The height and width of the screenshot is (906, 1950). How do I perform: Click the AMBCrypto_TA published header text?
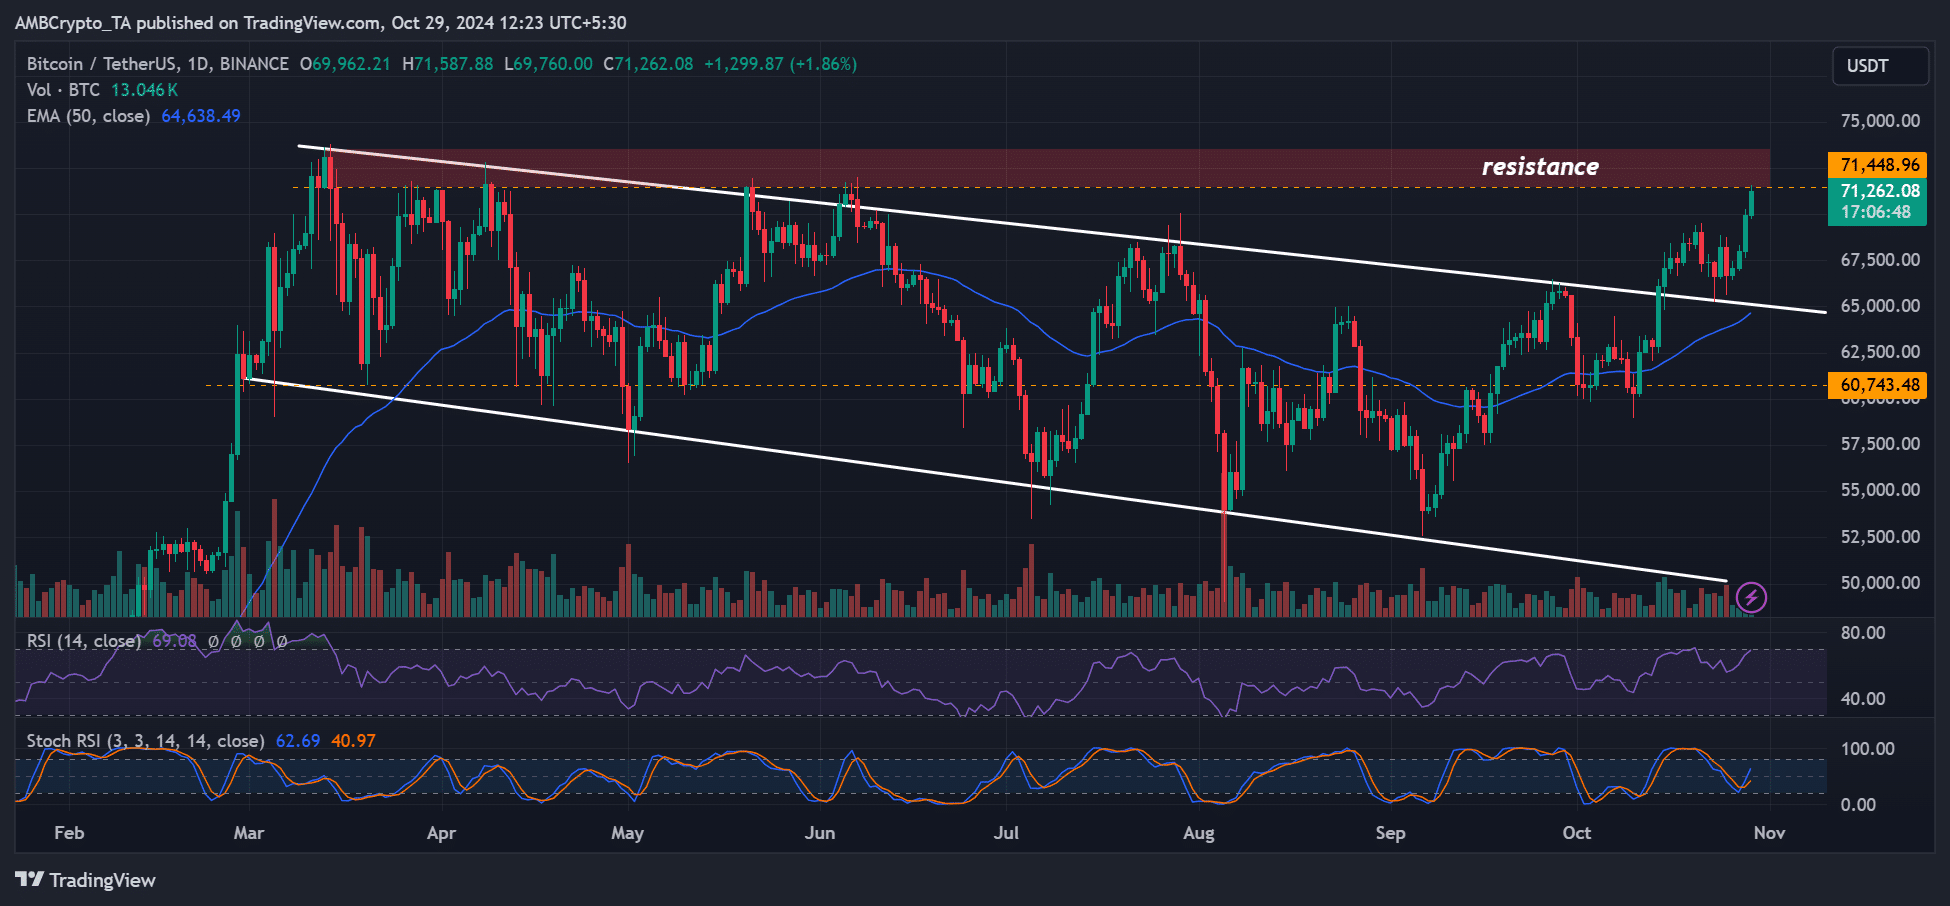pyautogui.click(x=321, y=23)
